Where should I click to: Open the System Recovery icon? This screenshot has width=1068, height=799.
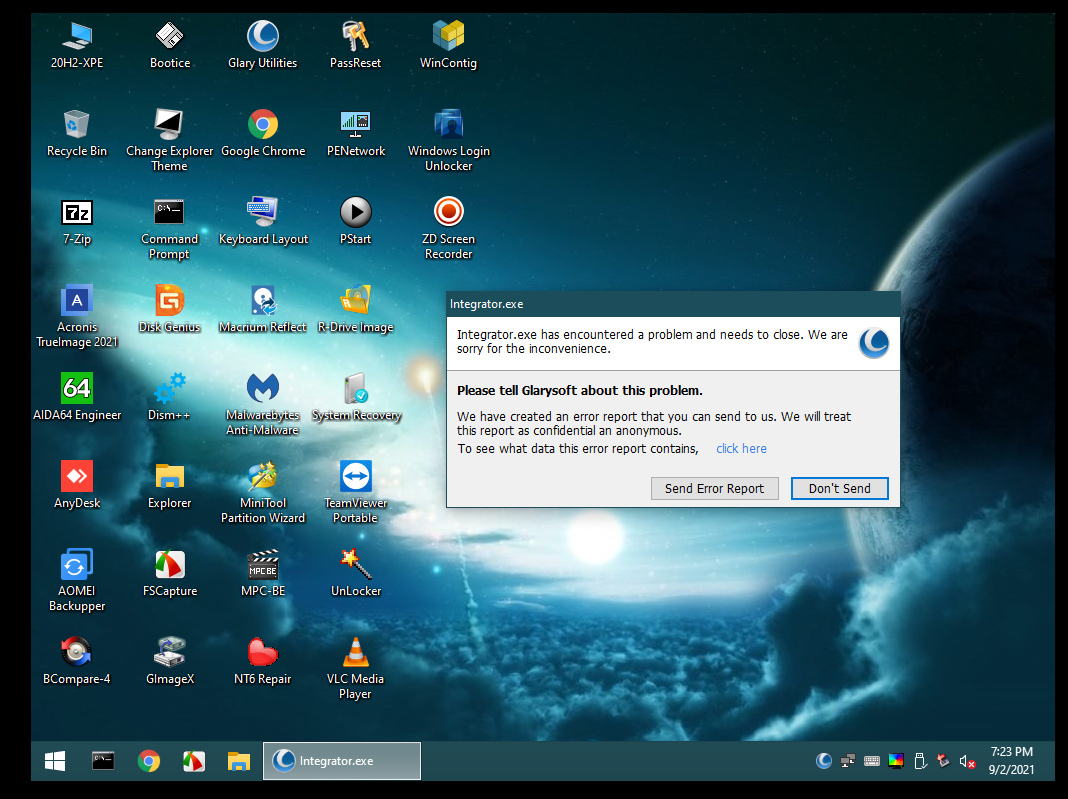(x=356, y=397)
